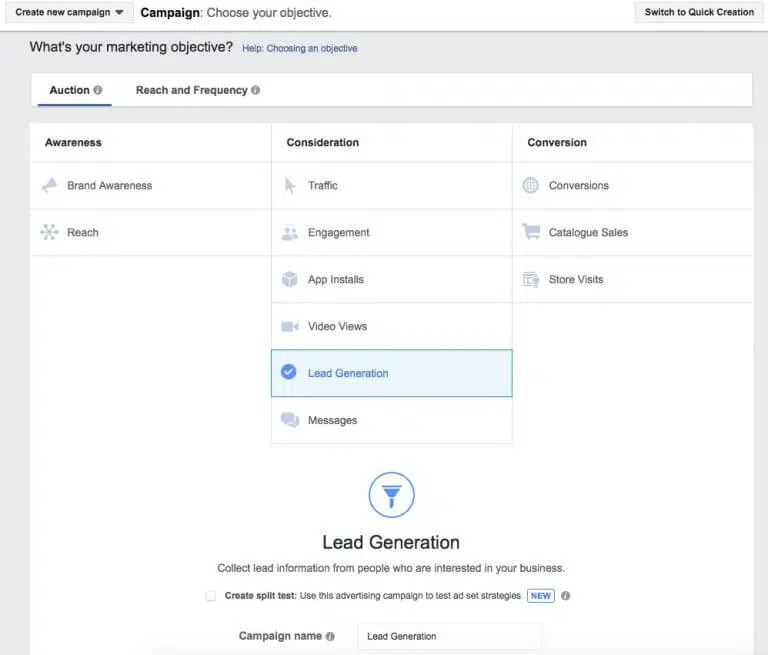Click the Conversions globe icon
The height and width of the screenshot is (655, 768).
pyautogui.click(x=531, y=186)
